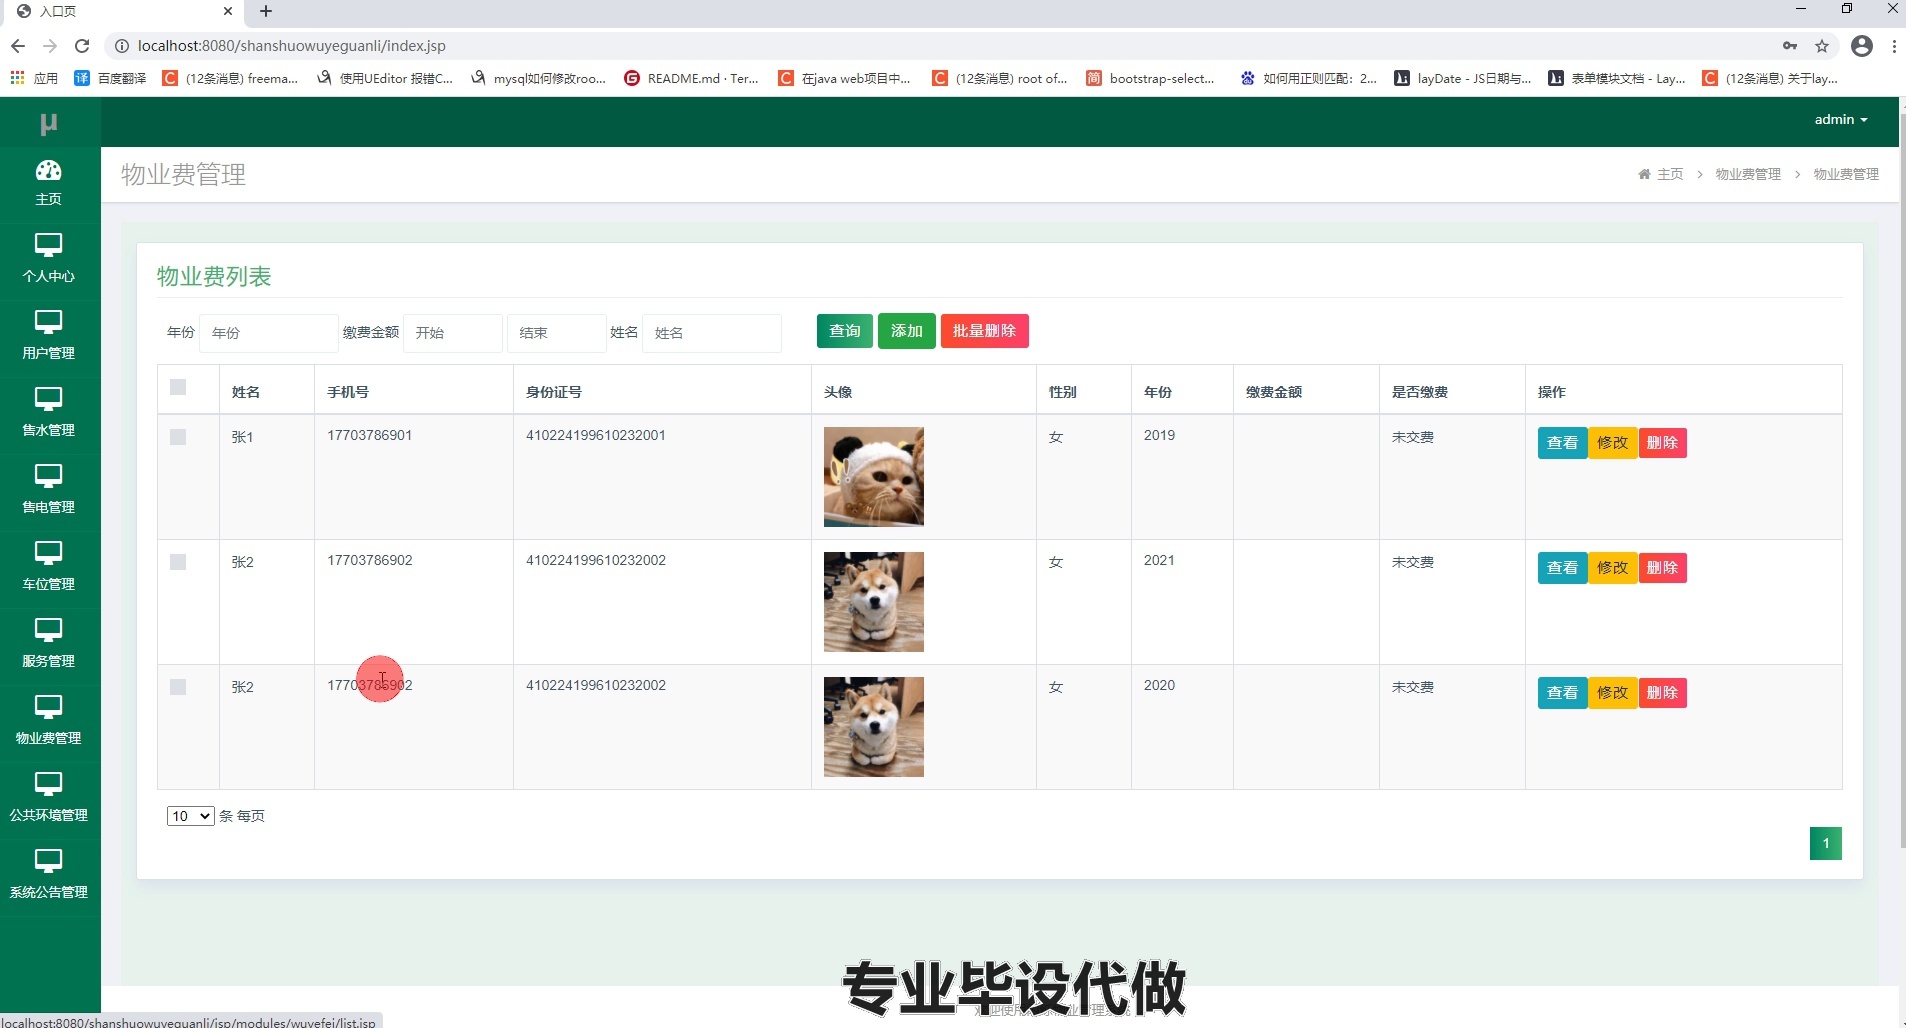The width and height of the screenshot is (1906, 1028).
Task: Check the checkbox for 张2 year 2021
Action: (x=178, y=562)
